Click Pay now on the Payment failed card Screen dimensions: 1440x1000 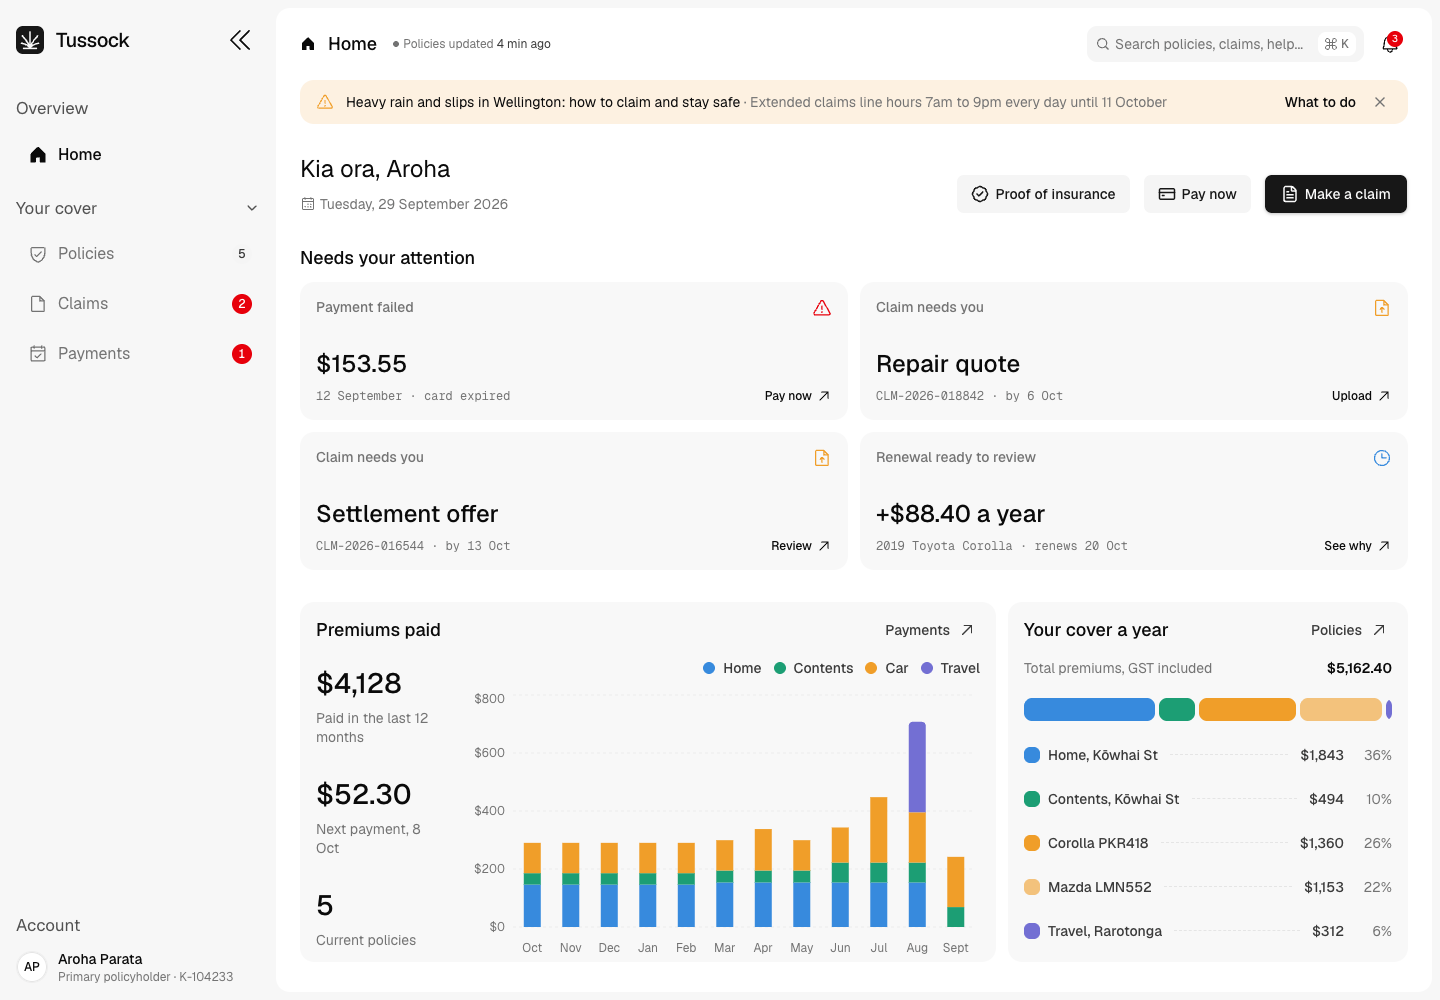point(798,396)
